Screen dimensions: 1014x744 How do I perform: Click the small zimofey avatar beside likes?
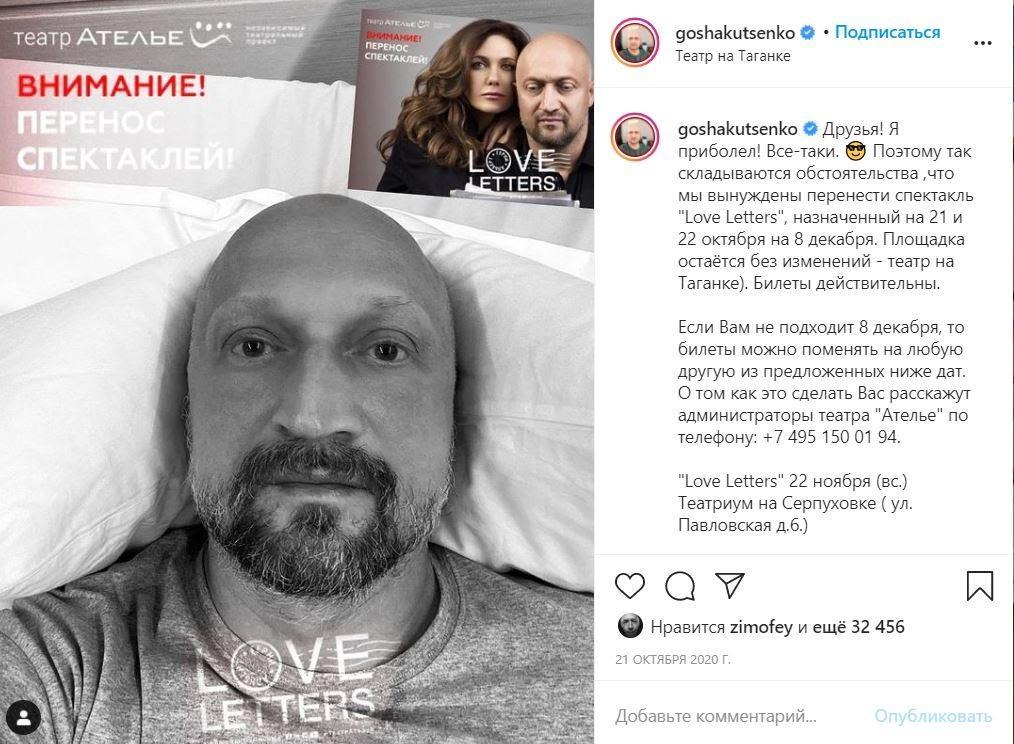(x=630, y=626)
